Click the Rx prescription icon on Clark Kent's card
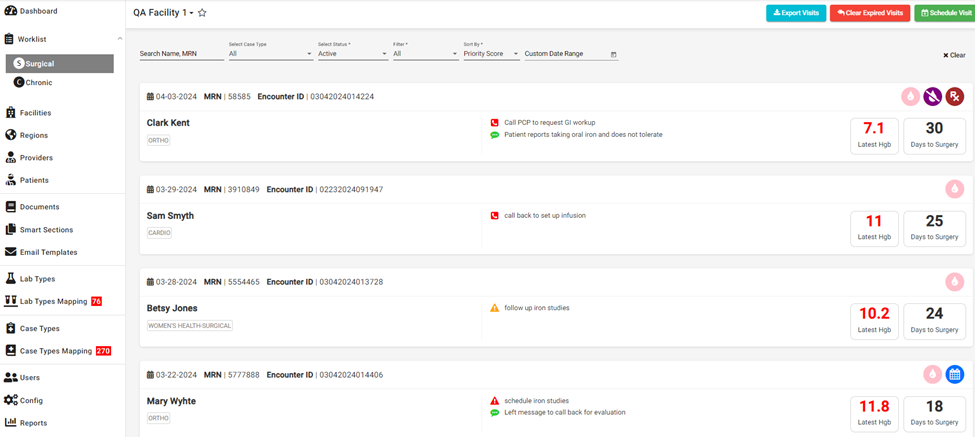Viewport: 975px width, 437px height. click(955, 97)
